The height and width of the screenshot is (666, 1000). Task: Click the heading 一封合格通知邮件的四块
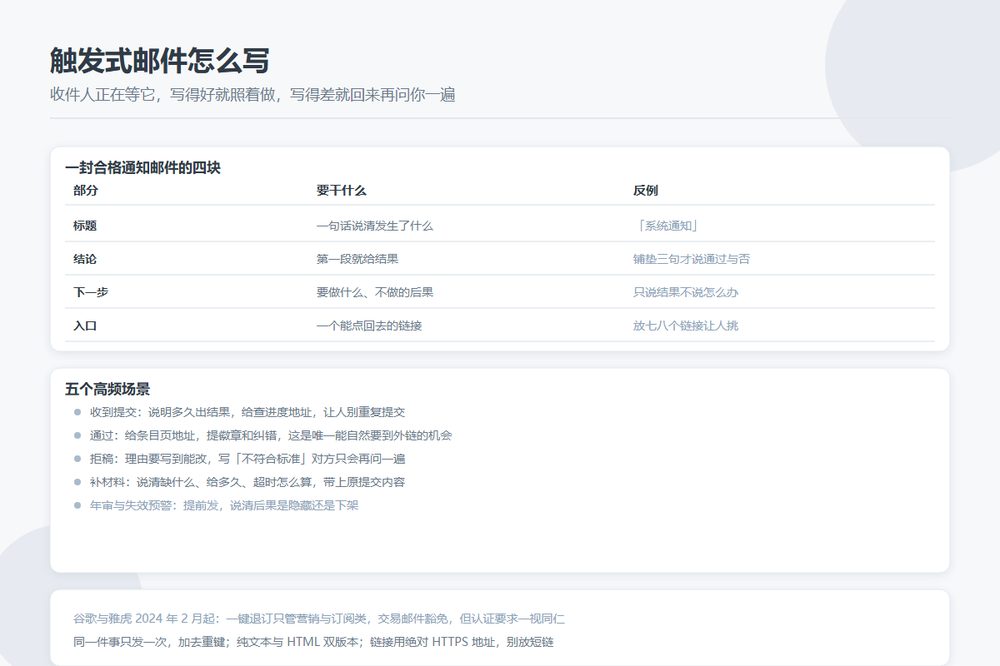point(143,168)
